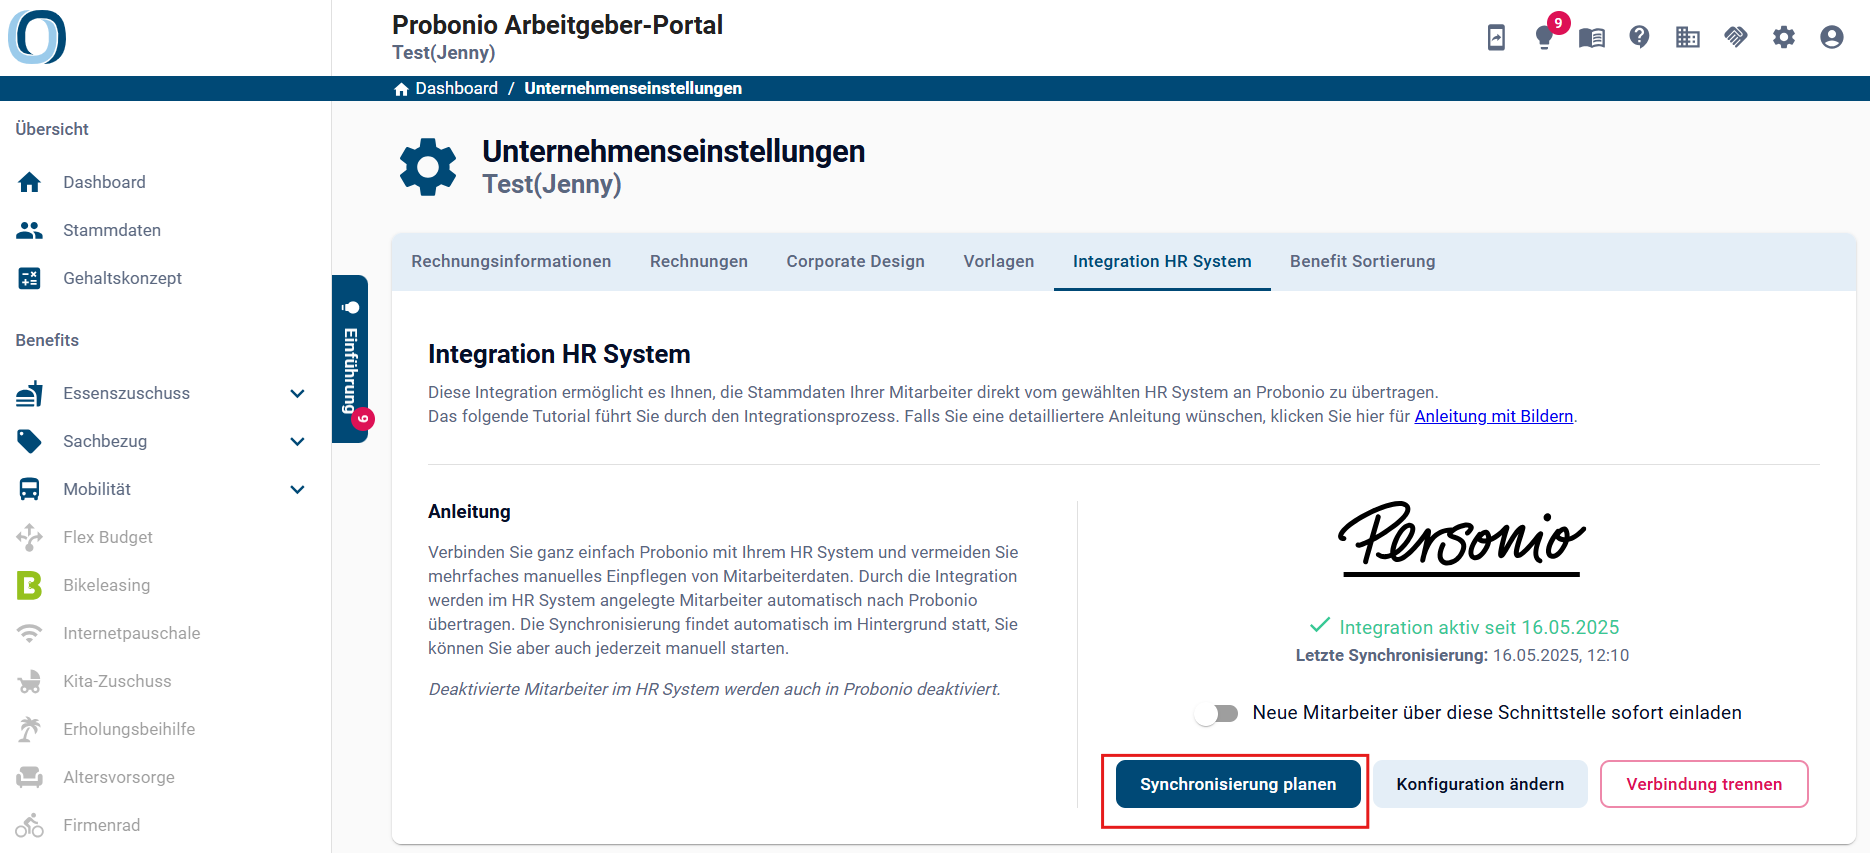
Task: Click the Altersvorsorge couch icon
Action: tap(29, 777)
